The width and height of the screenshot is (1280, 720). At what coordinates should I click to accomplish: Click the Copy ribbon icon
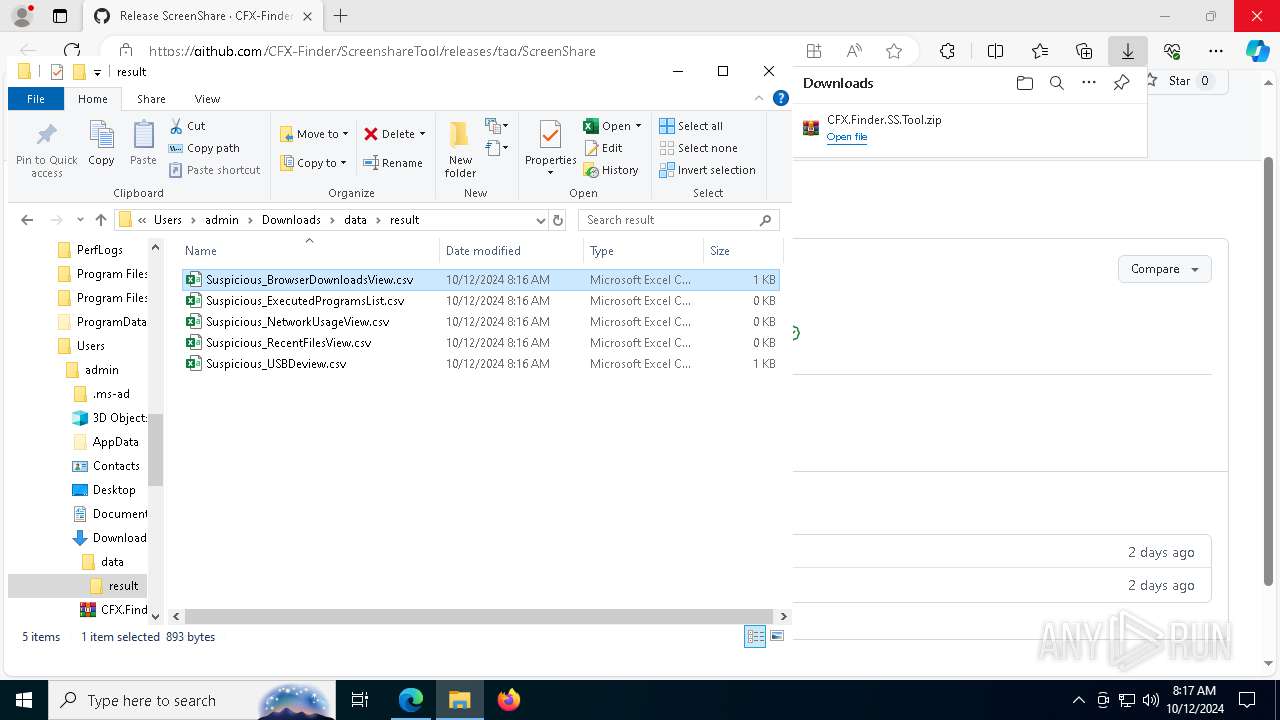click(101, 143)
